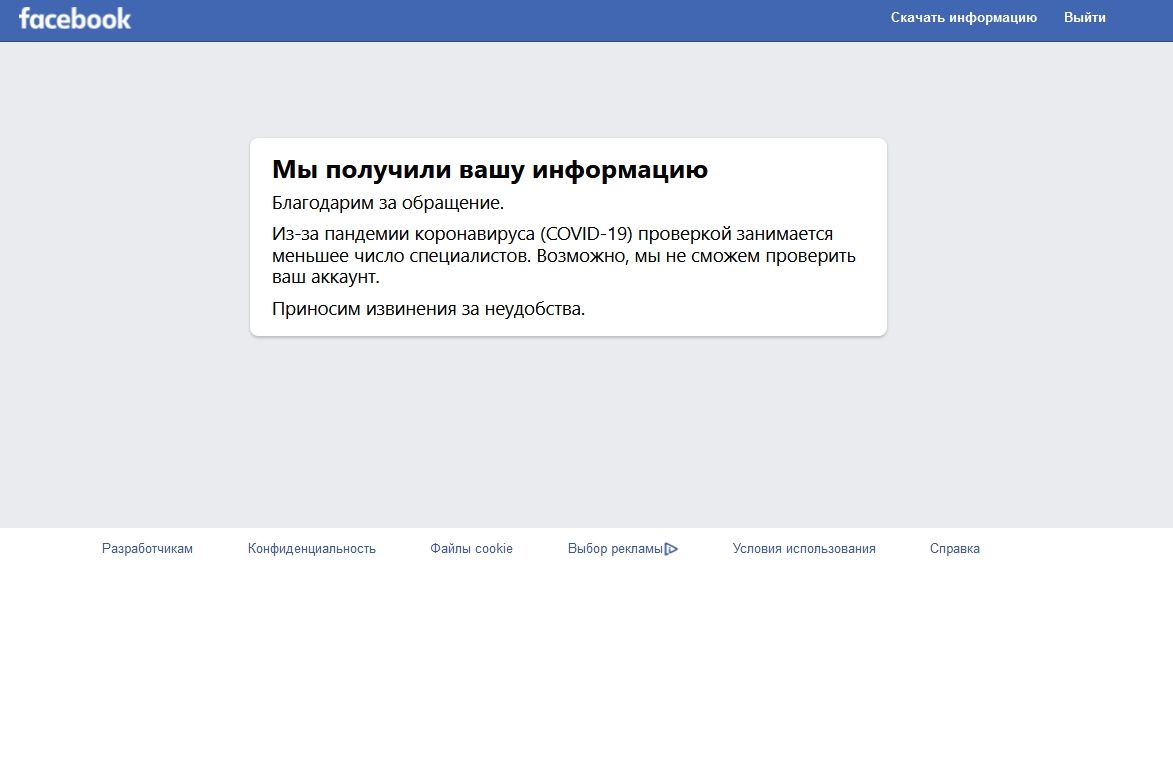Click the Facebook logo in header
Viewport: 1173px width, 761px height.
coord(75,19)
